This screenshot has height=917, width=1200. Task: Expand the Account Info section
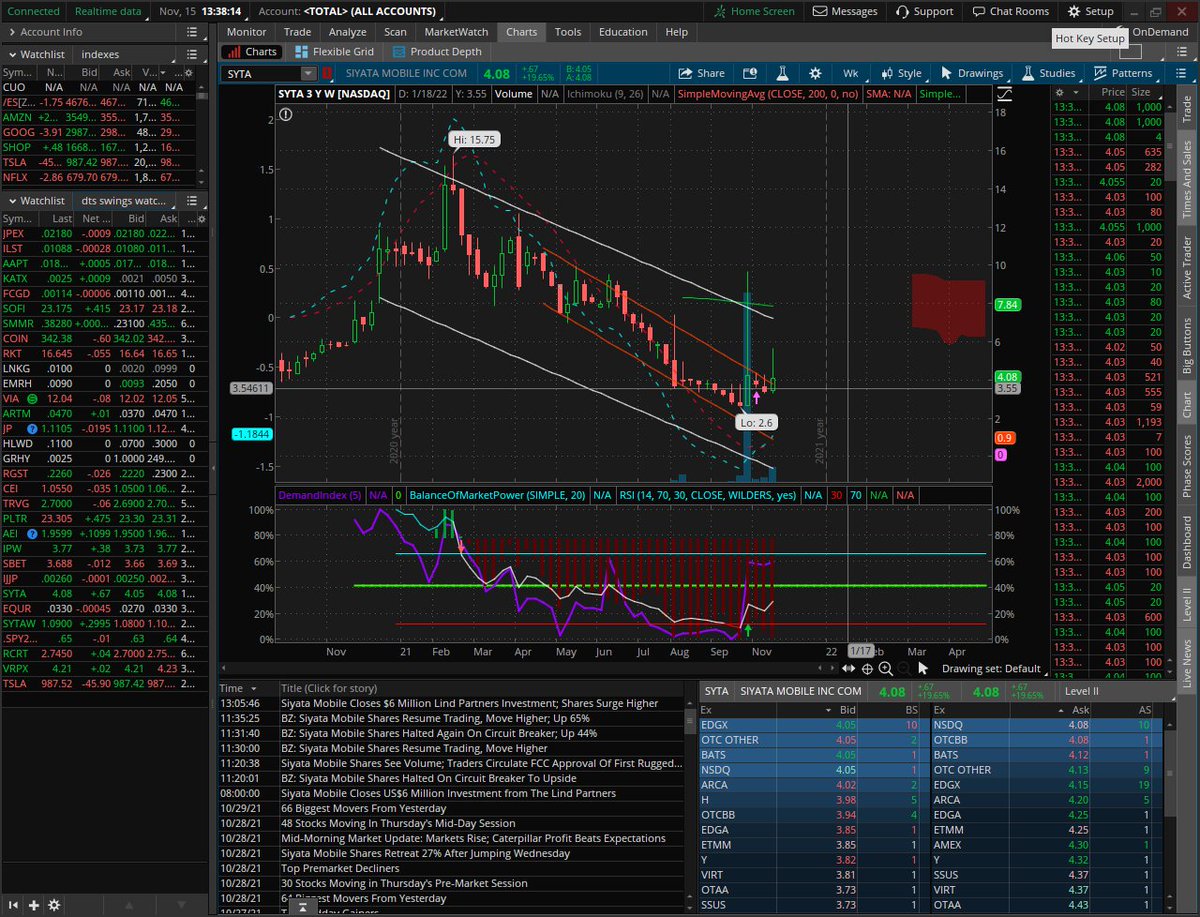pos(12,32)
